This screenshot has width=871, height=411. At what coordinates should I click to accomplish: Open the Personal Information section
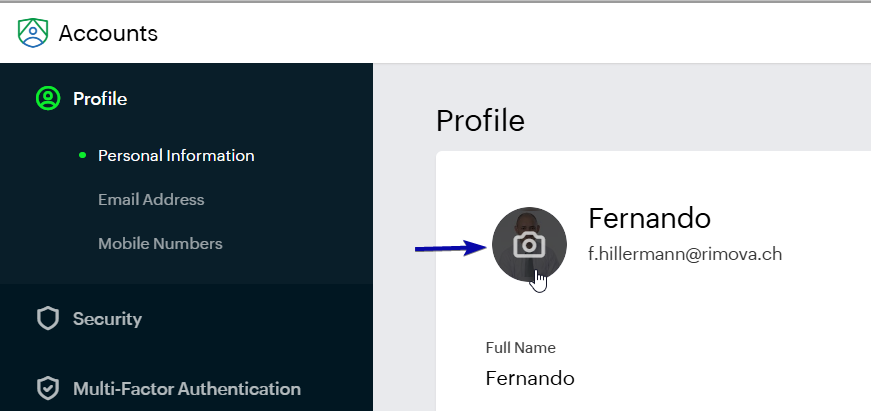(x=176, y=156)
